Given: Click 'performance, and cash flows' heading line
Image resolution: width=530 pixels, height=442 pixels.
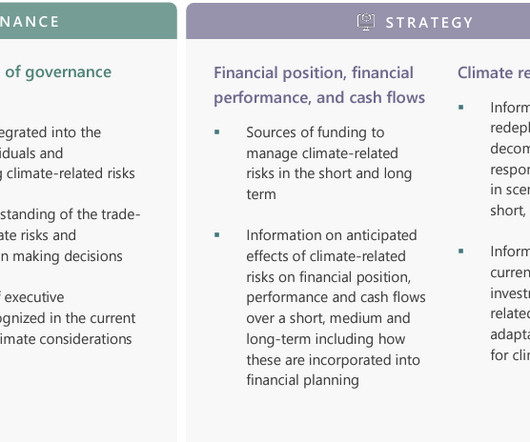Looking at the screenshot, I should pos(319,98).
